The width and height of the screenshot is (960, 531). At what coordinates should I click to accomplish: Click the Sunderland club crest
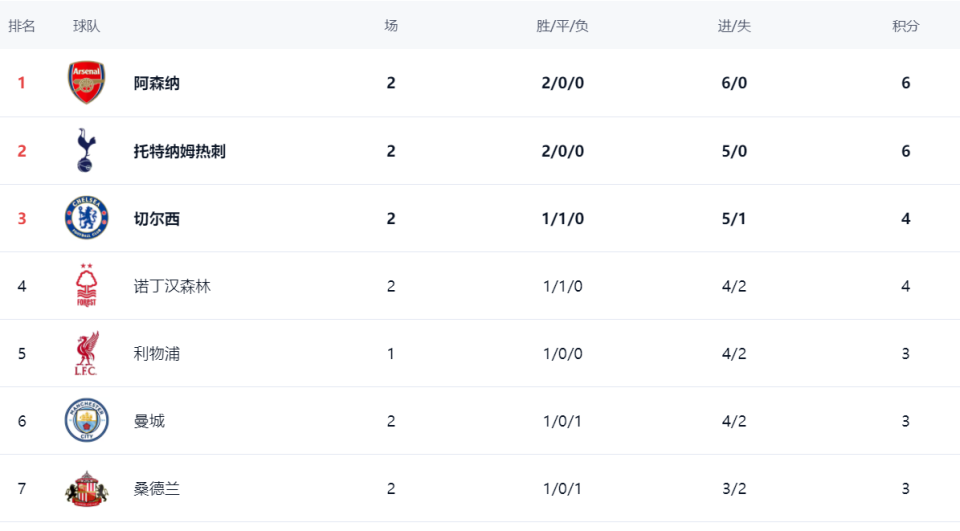pyautogui.click(x=86, y=489)
